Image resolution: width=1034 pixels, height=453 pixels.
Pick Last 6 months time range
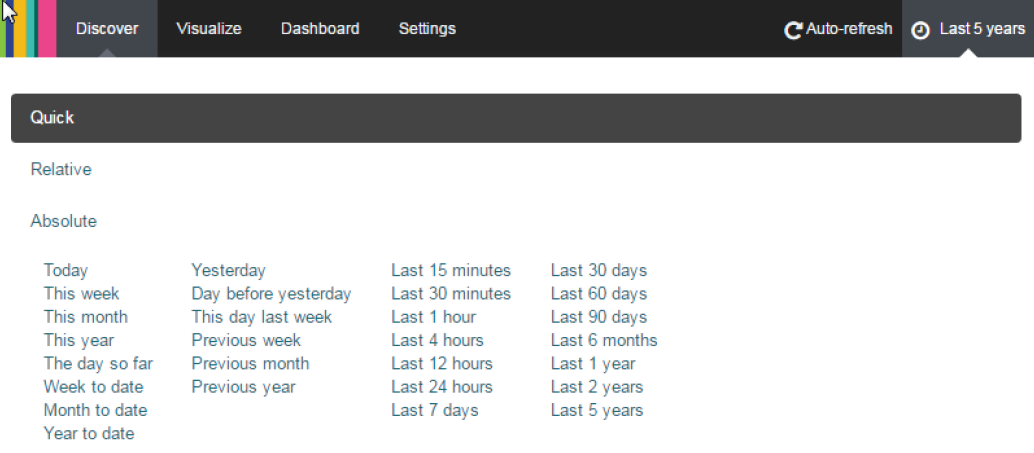pyautogui.click(x=604, y=341)
